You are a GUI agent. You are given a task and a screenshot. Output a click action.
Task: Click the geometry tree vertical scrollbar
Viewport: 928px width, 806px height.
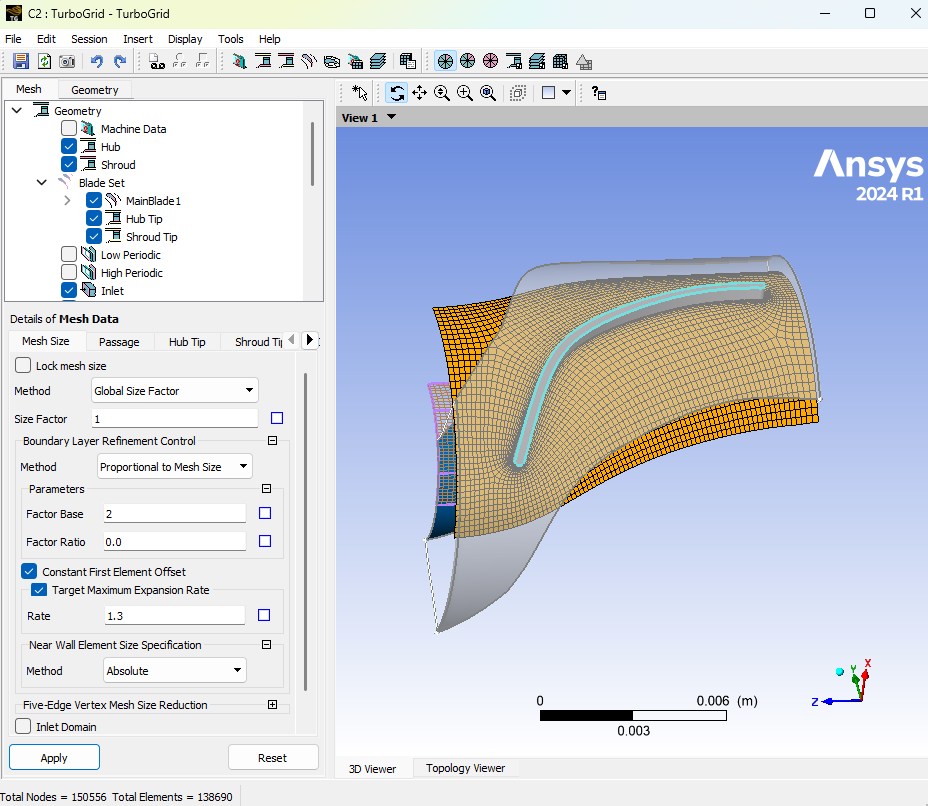(312, 154)
